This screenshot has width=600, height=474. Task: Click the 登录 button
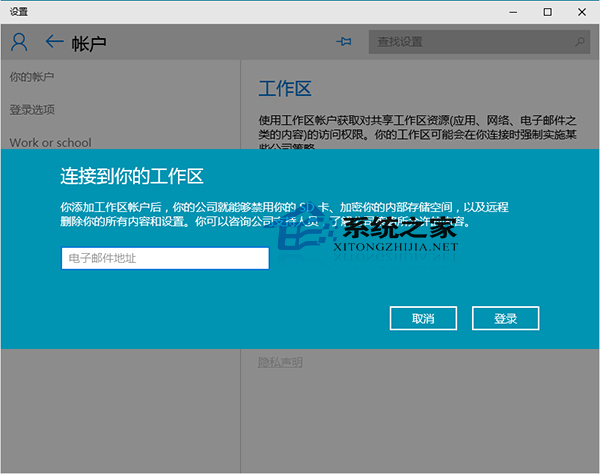[505, 318]
